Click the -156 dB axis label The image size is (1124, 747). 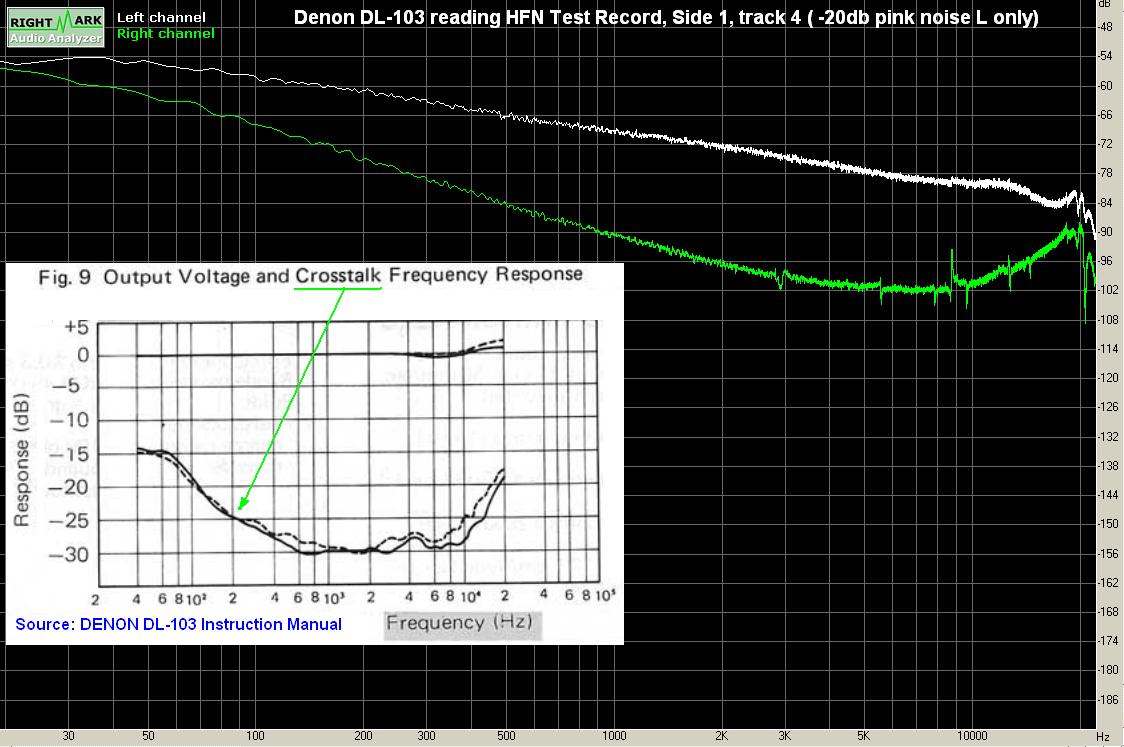(x=1108, y=553)
